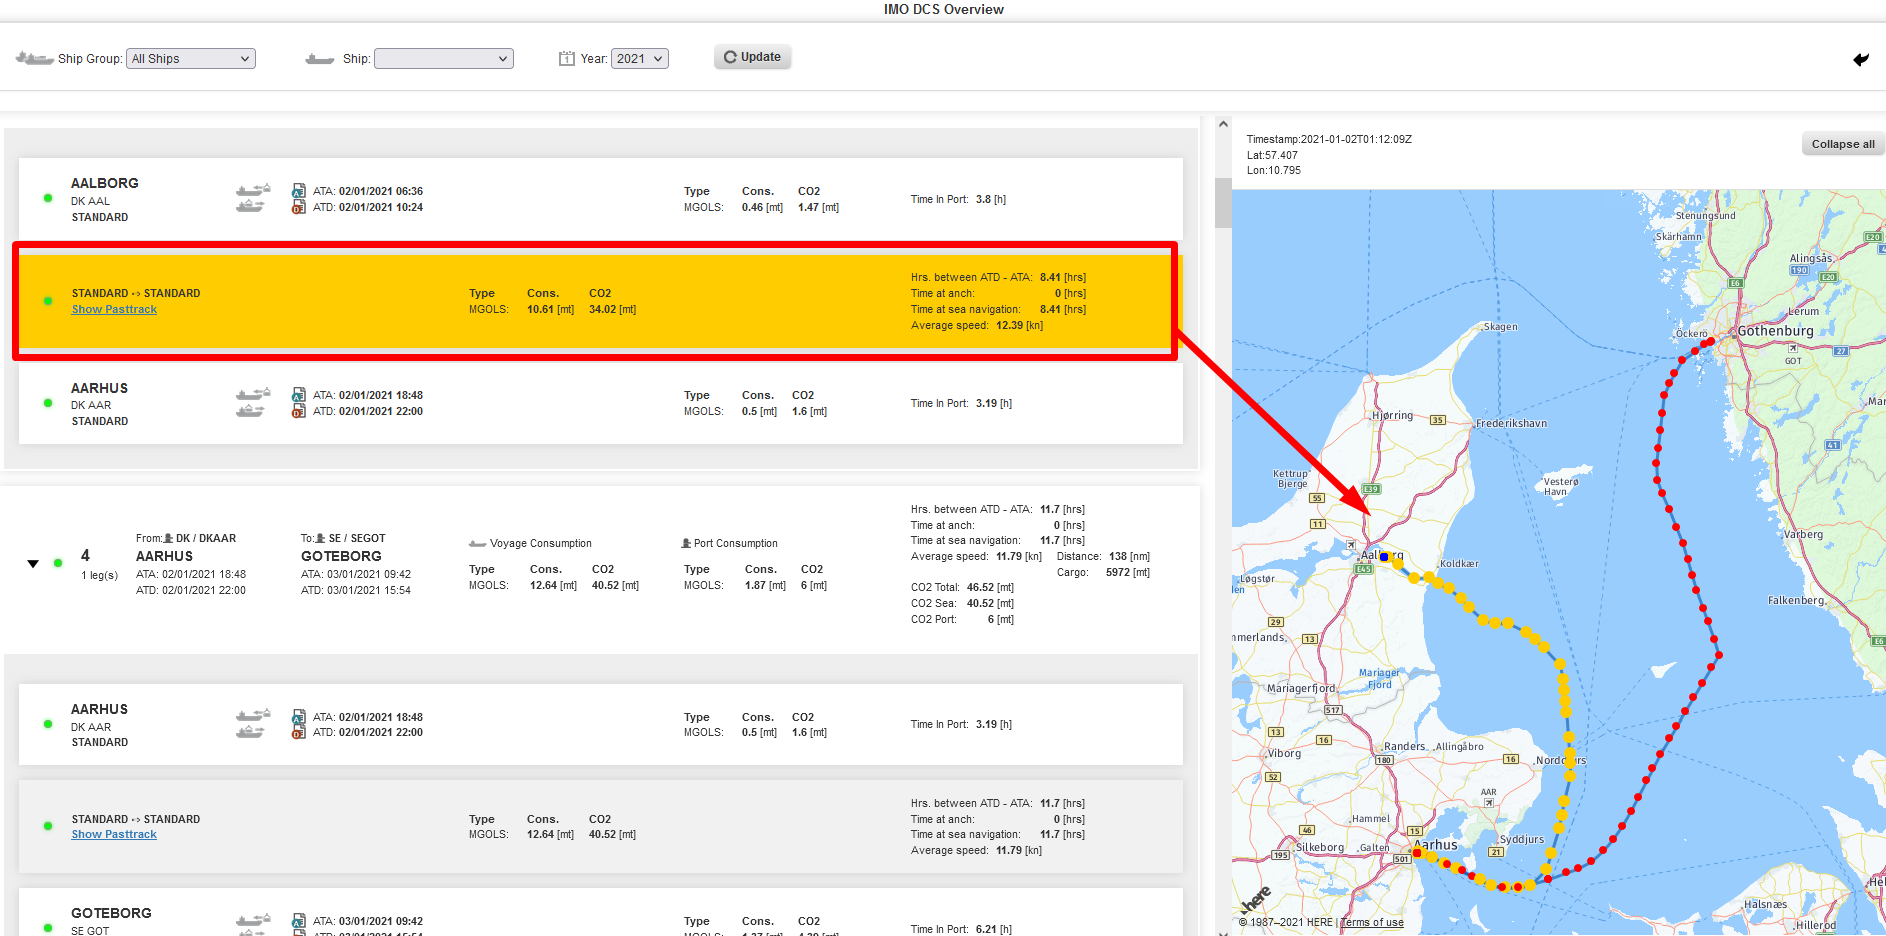Click ATA arrival icon in second AARHUS row
This screenshot has height=936, width=1886.
(298, 717)
